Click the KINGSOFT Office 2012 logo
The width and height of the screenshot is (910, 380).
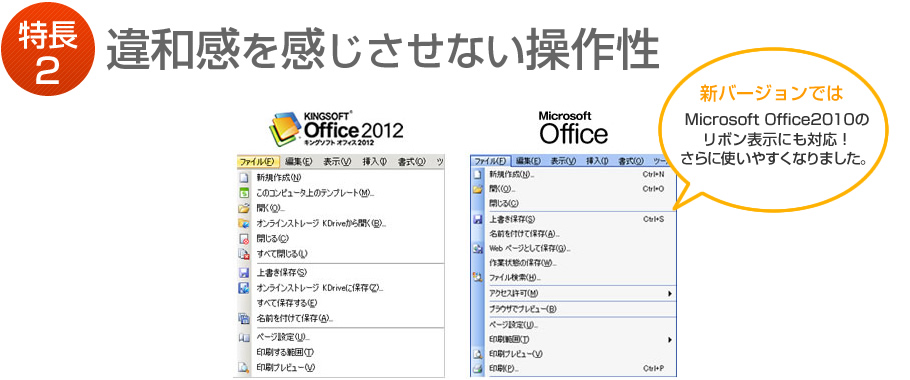(x=335, y=129)
